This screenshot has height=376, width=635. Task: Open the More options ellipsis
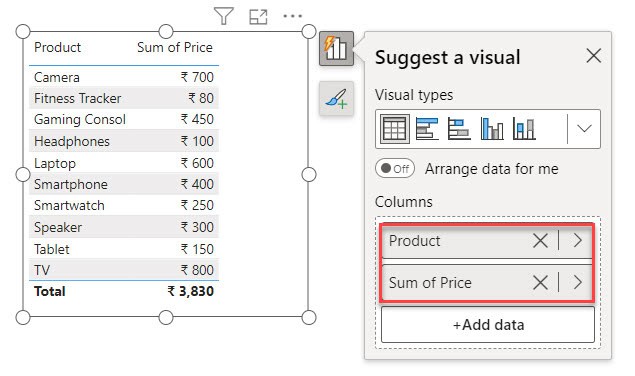(x=292, y=16)
